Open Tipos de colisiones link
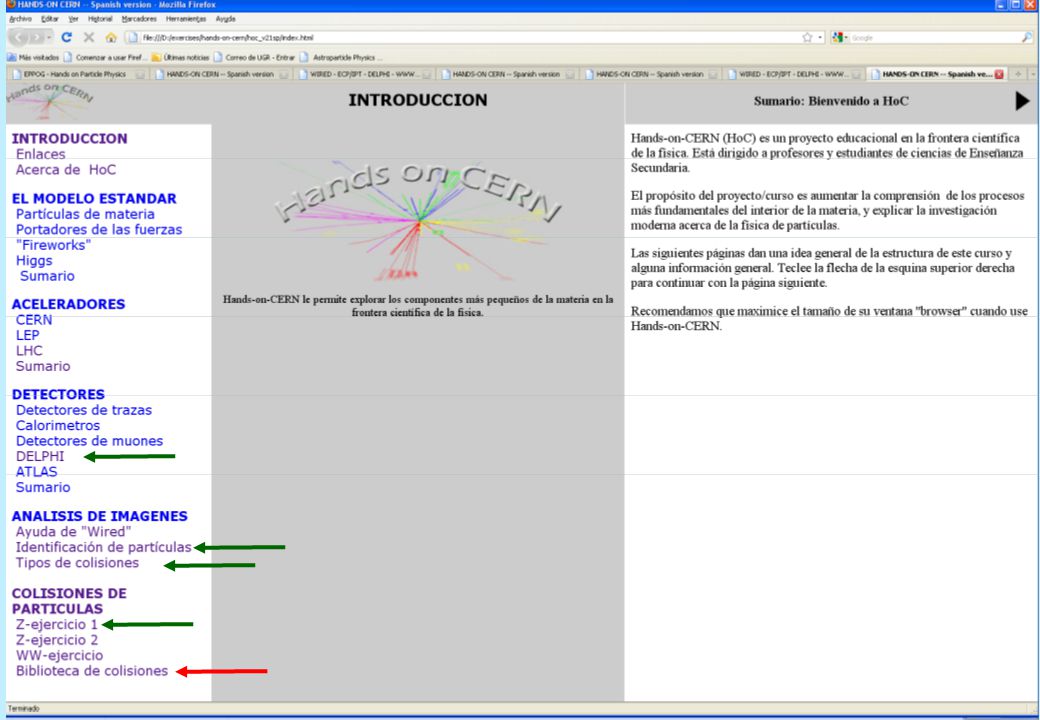Screen dimensions: 1040x720 point(78,563)
